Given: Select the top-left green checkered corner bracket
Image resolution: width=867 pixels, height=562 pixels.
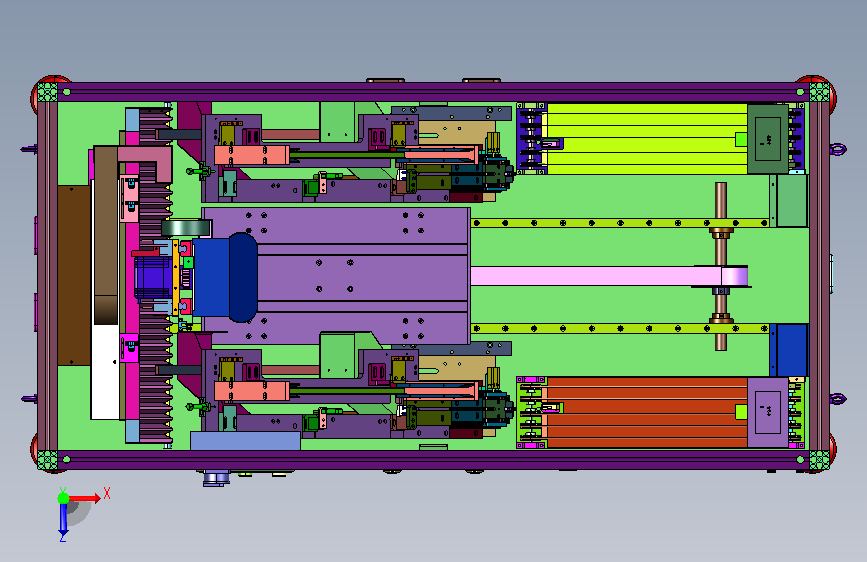Looking at the screenshot, I should (48, 92).
